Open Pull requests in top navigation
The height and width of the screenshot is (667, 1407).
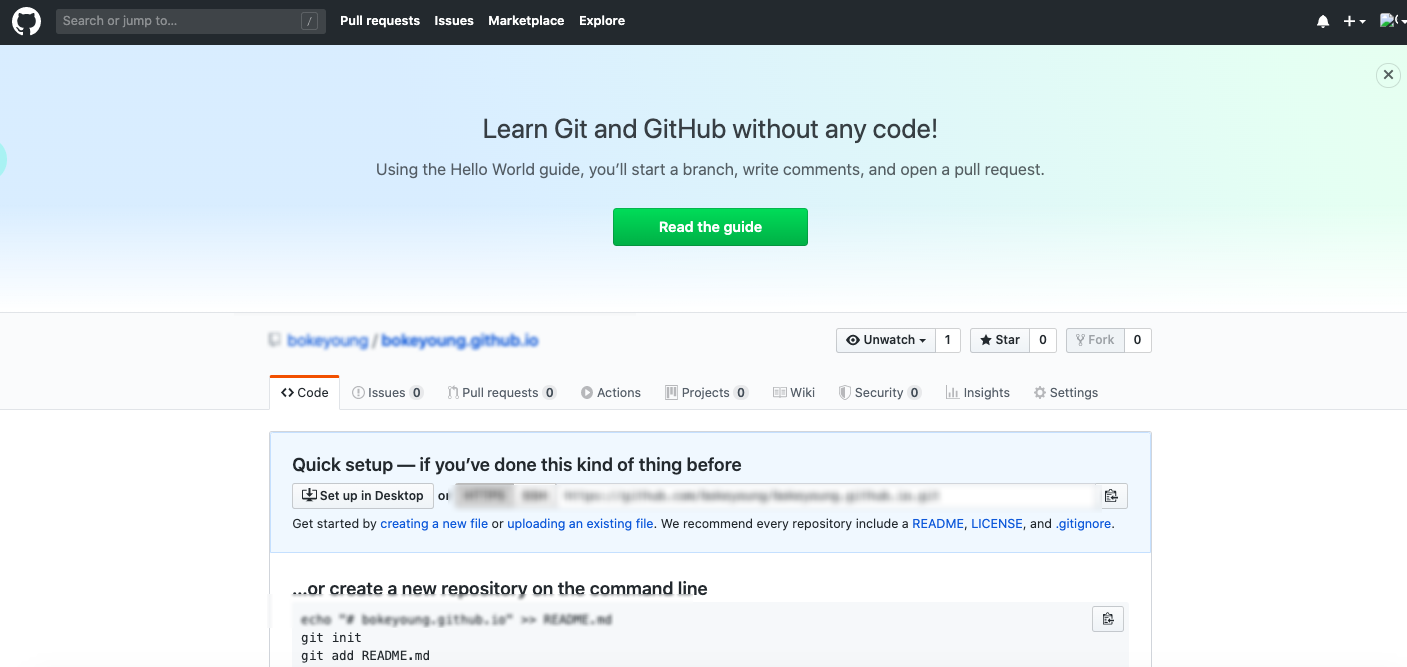pyautogui.click(x=380, y=21)
